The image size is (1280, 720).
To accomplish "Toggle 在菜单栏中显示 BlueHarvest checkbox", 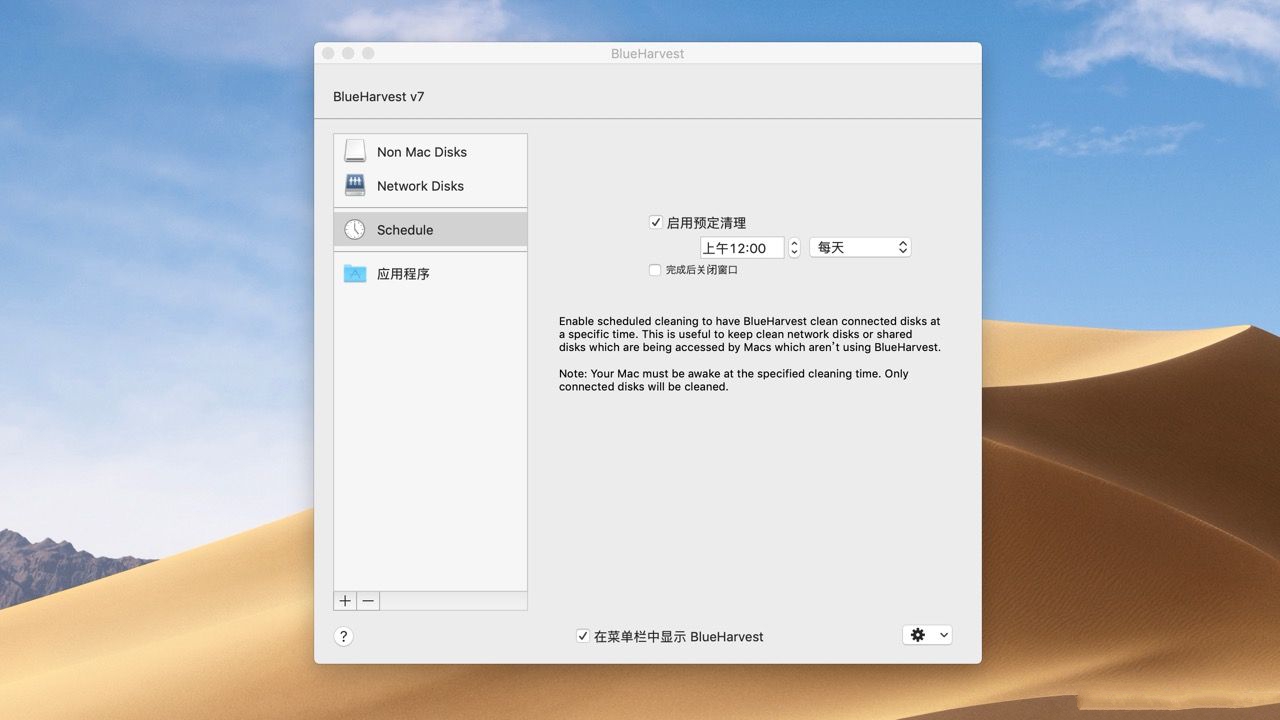I will [x=583, y=635].
